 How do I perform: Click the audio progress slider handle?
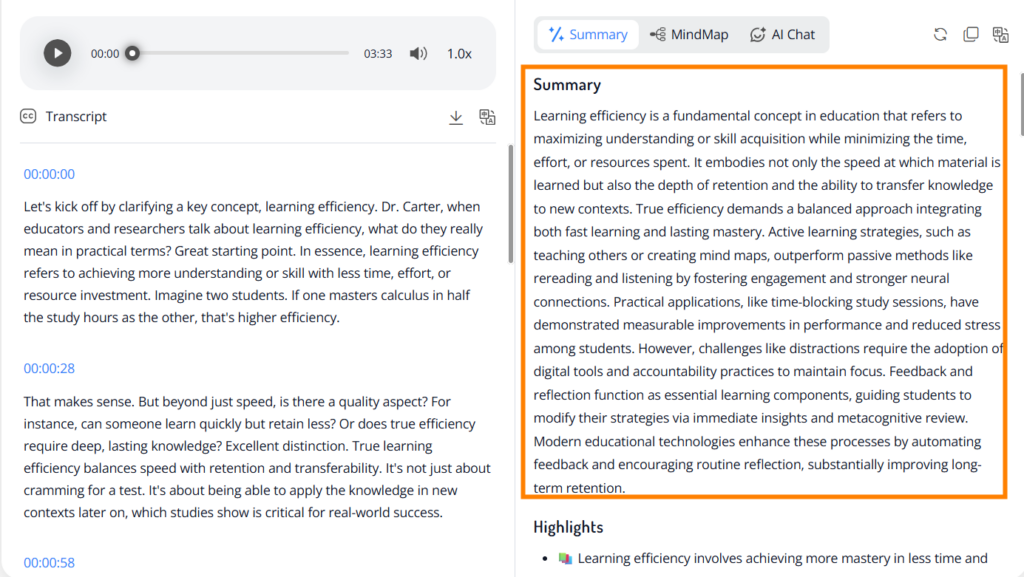(133, 53)
